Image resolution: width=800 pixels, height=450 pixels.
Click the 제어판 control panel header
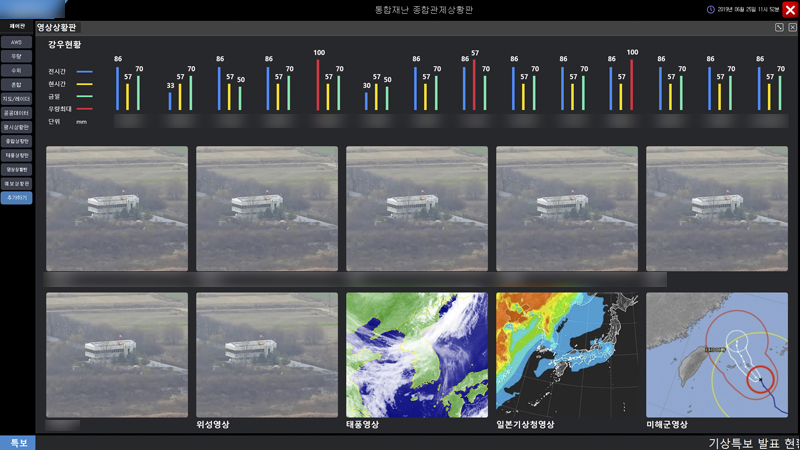coord(17,26)
